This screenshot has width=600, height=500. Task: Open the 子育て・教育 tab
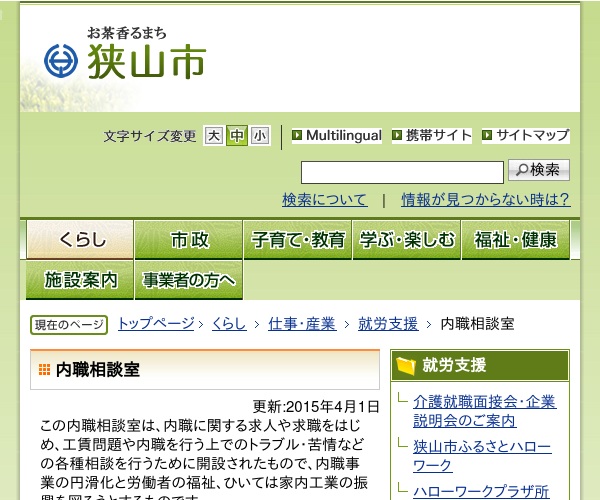coord(298,240)
